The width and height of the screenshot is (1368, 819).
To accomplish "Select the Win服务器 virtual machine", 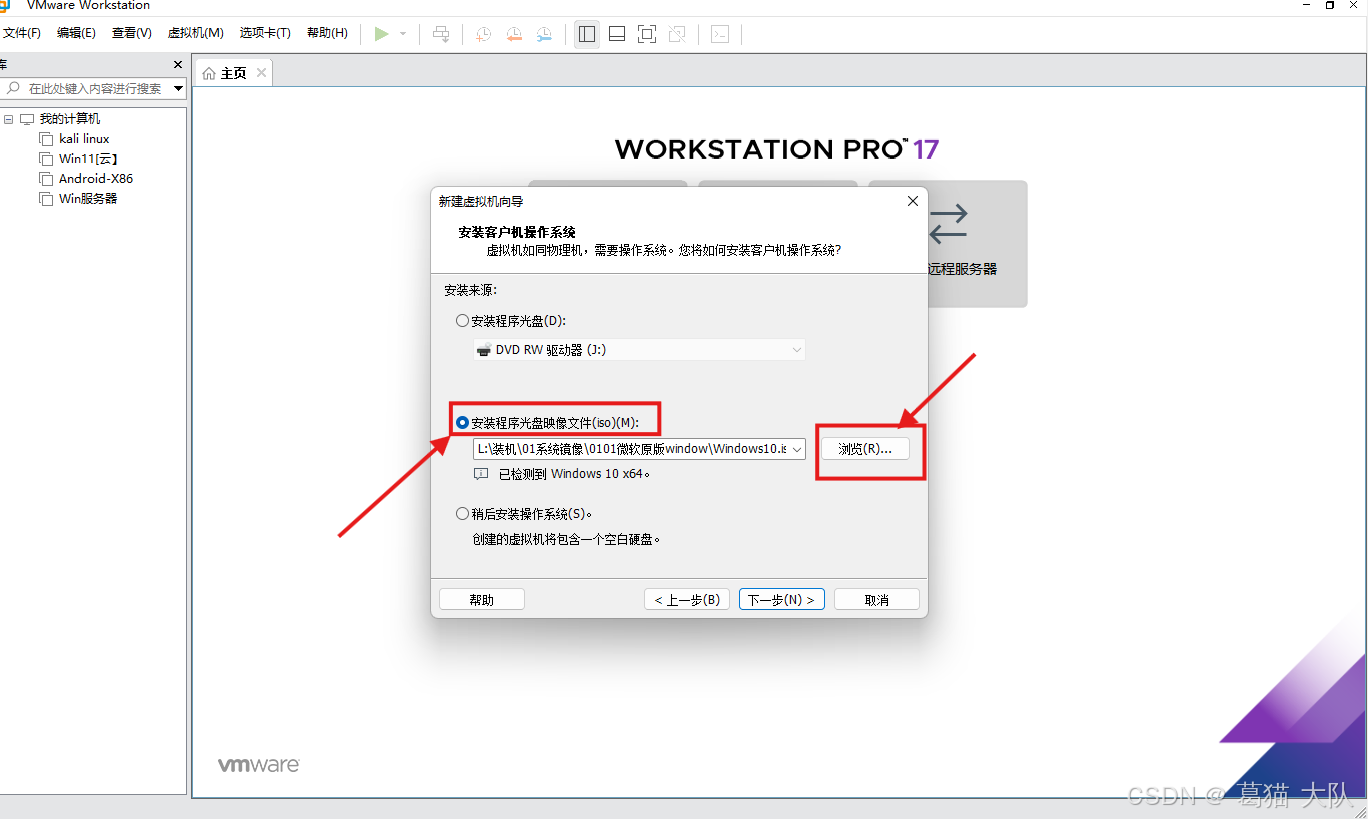I will point(87,199).
